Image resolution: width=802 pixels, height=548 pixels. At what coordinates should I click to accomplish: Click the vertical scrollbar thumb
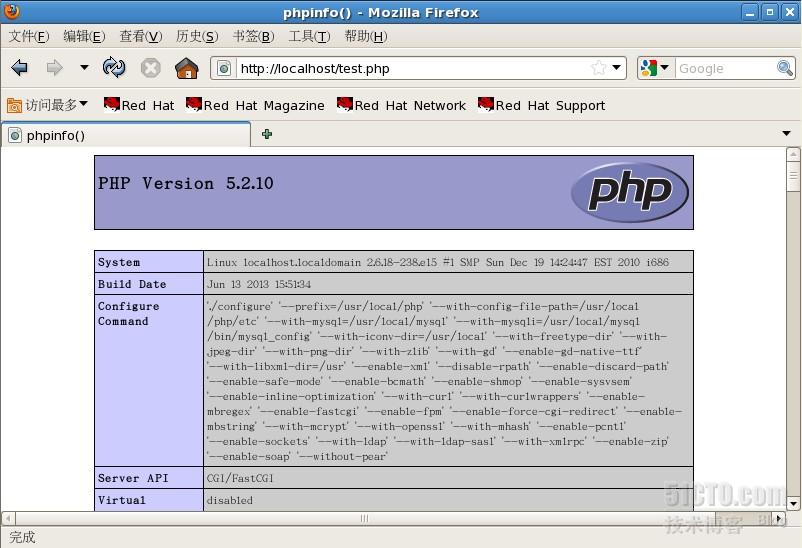point(793,177)
